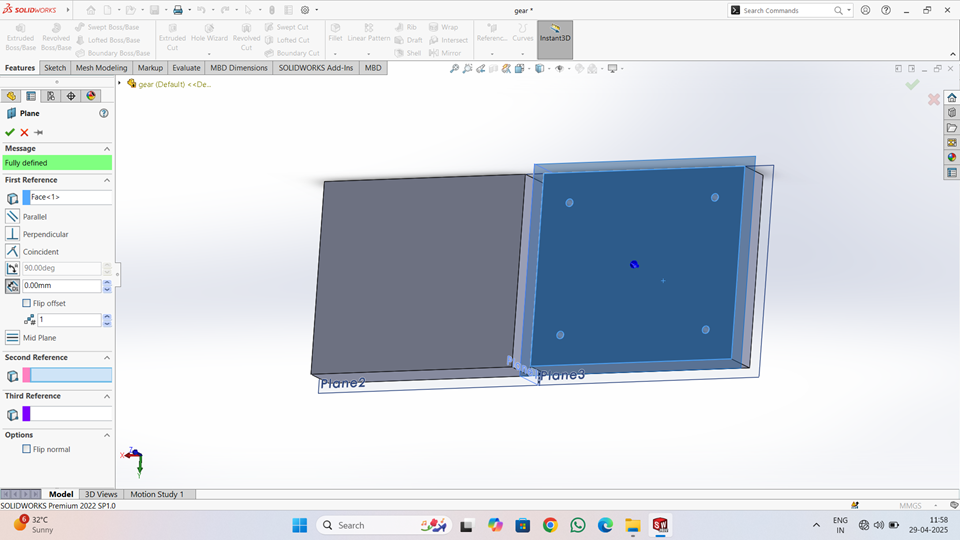Image resolution: width=960 pixels, height=540 pixels.
Task: Open the View Palette pane icon
Action: pyautogui.click(x=951, y=142)
